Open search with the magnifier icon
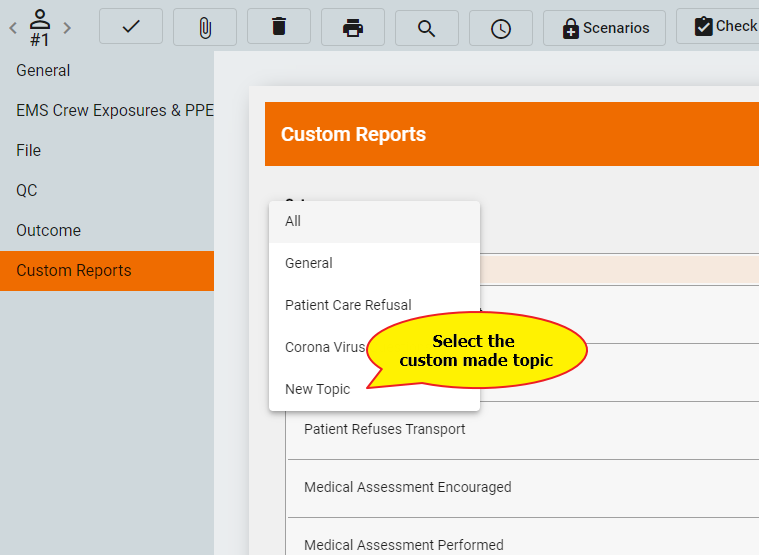 (427, 27)
